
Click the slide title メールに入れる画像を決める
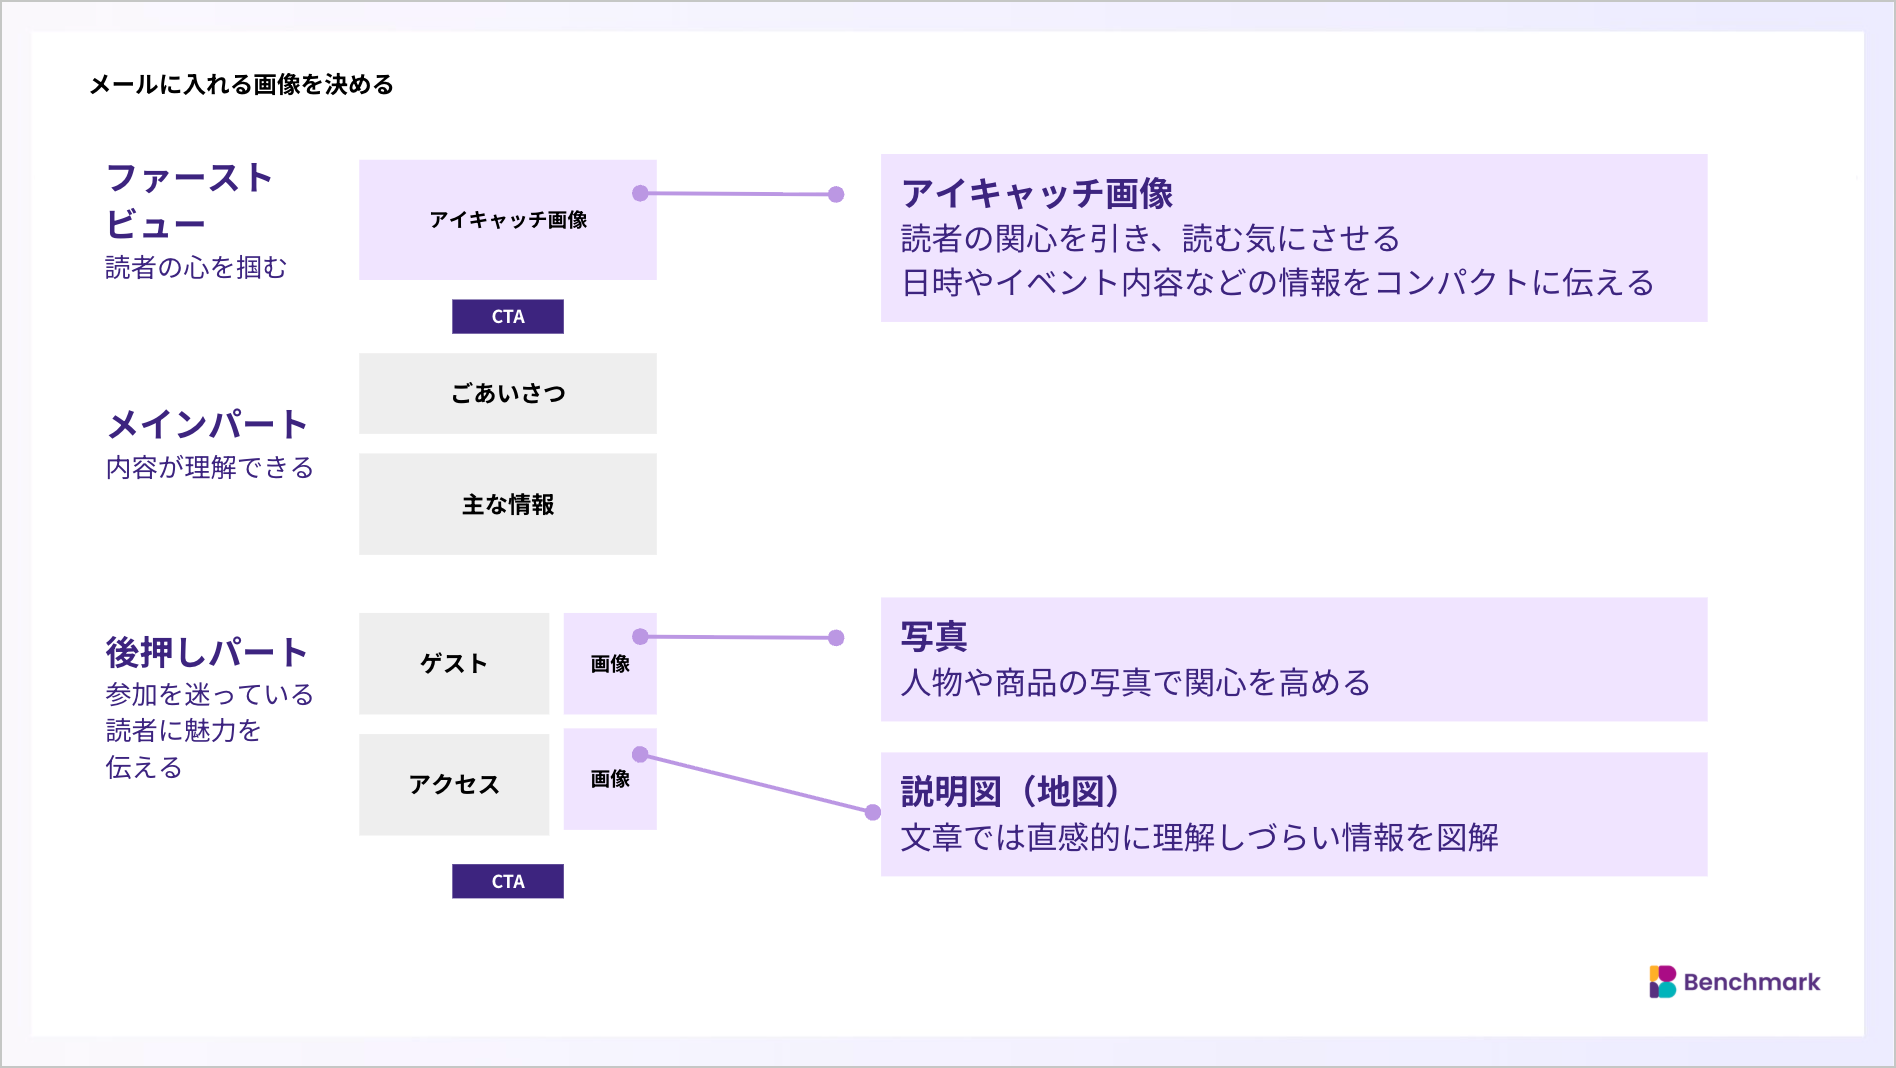(242, 85)
